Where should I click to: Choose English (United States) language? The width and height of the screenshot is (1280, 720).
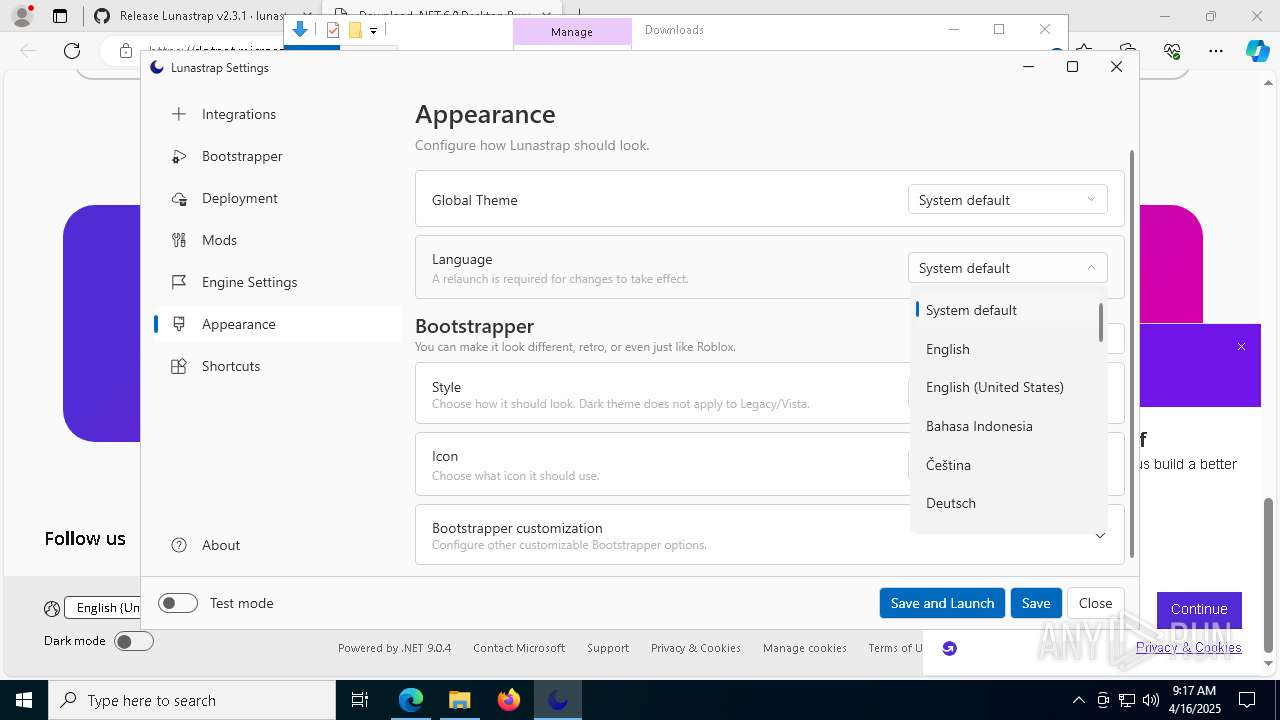tap(1005, 387)
